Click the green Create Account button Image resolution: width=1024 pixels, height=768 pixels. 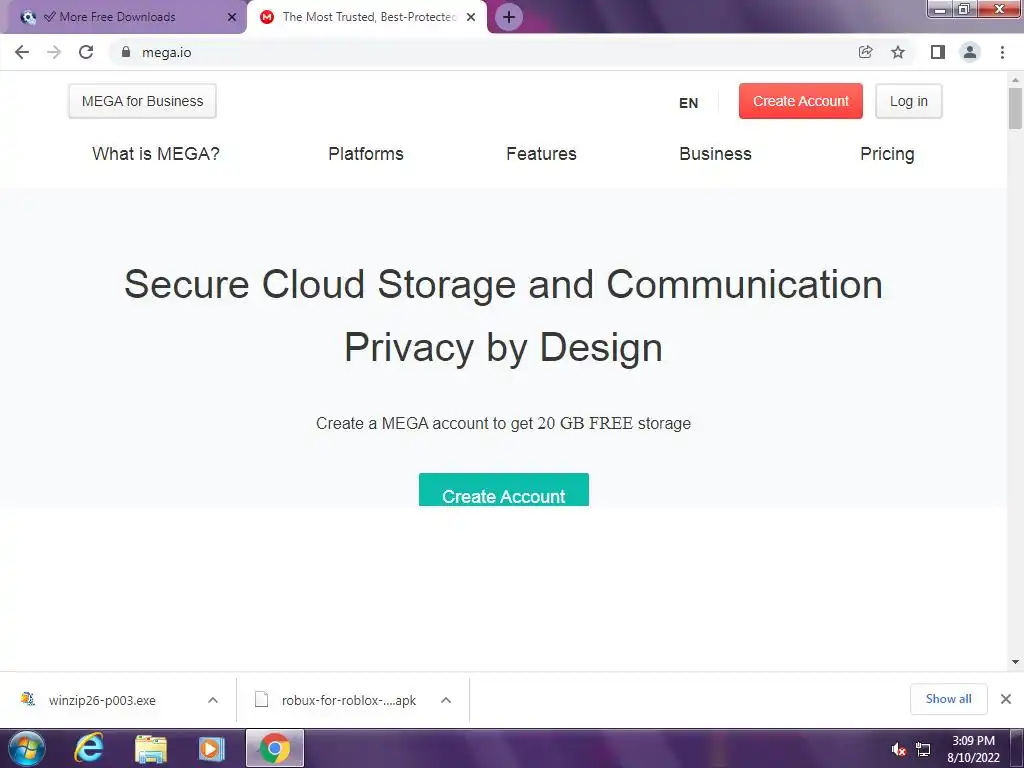(x=504, y=490)
